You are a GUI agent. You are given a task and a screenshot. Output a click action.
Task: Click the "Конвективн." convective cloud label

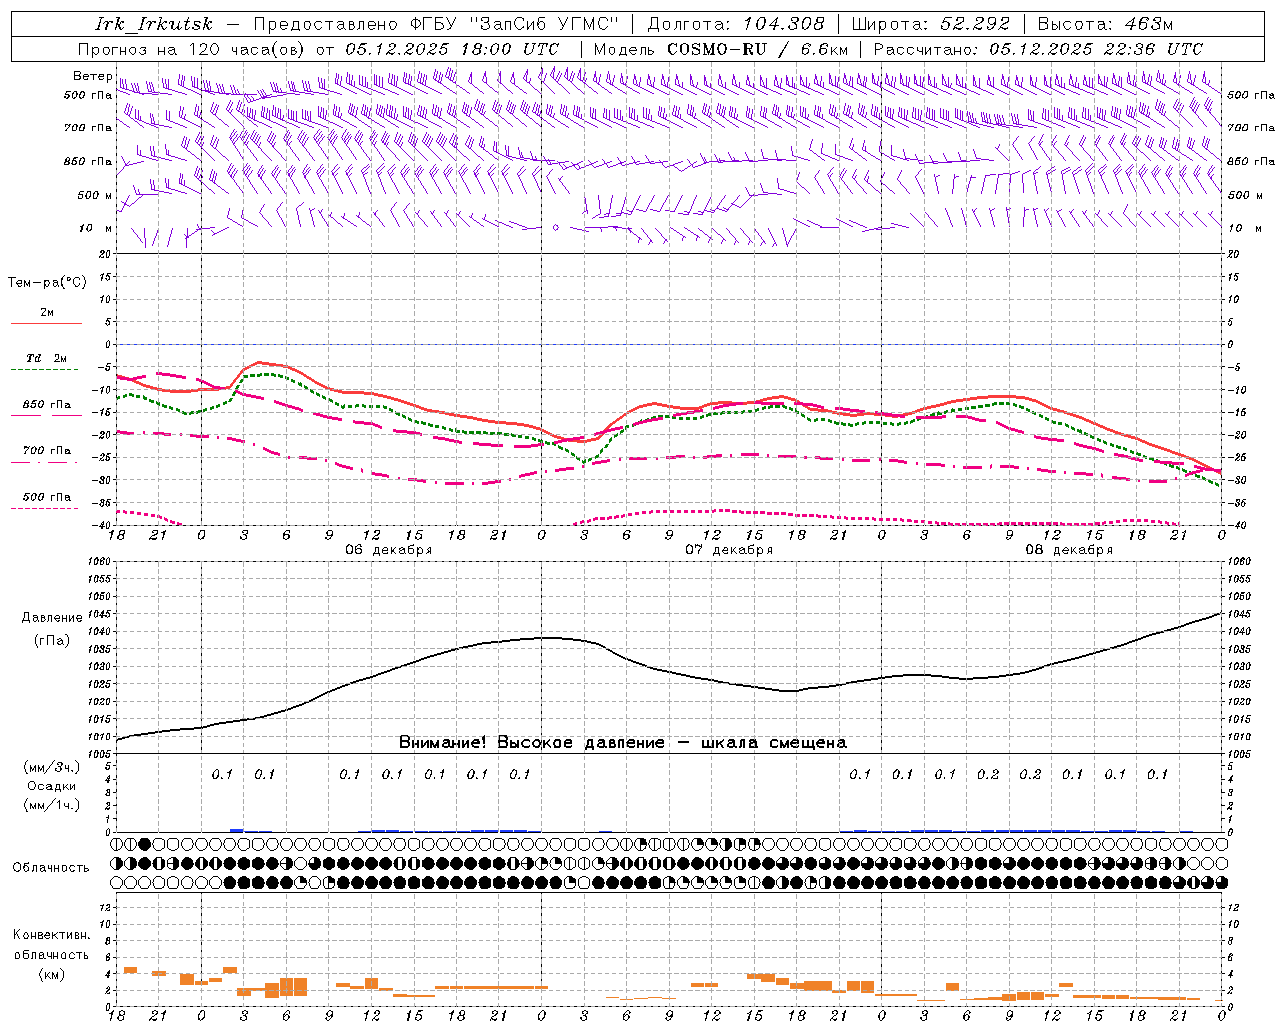click(51, 935)
